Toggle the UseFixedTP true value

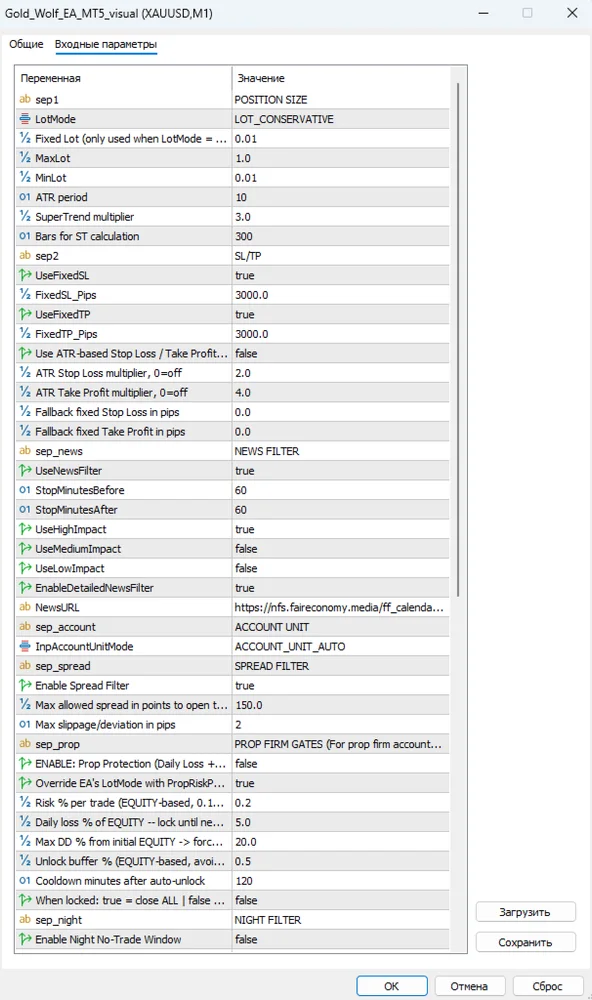pos(341,314)
